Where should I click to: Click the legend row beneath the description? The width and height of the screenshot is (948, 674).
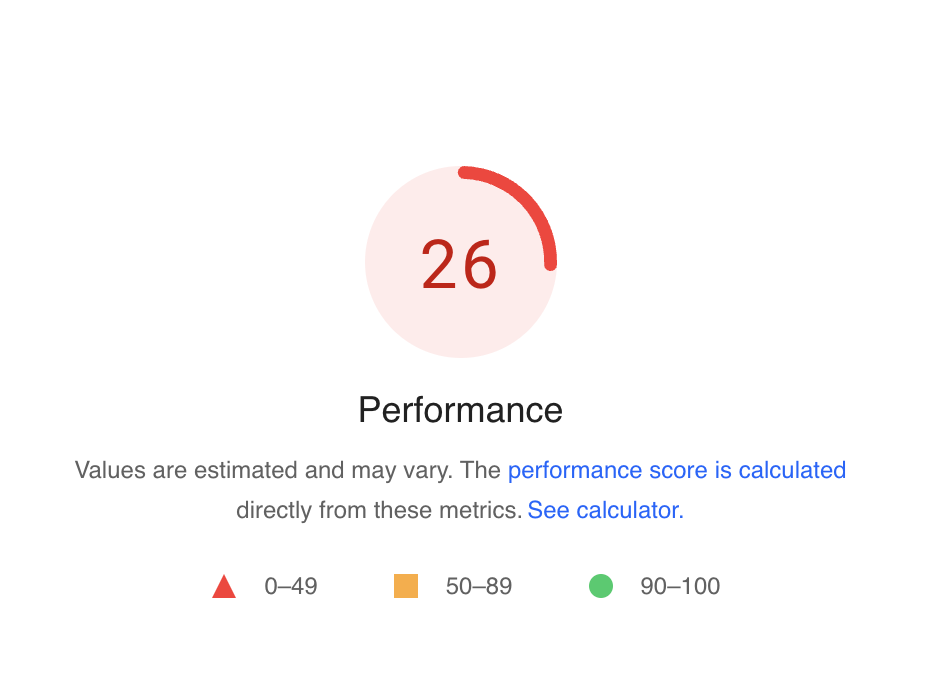[460, 586]
